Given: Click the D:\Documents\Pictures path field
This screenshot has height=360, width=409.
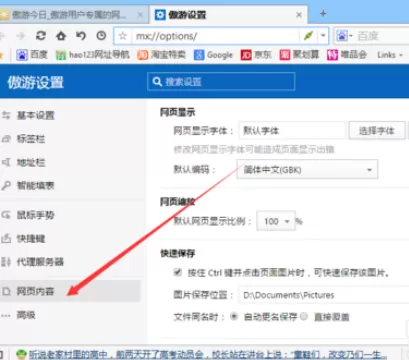Looking at the screenshot, I should pos(323,295).
